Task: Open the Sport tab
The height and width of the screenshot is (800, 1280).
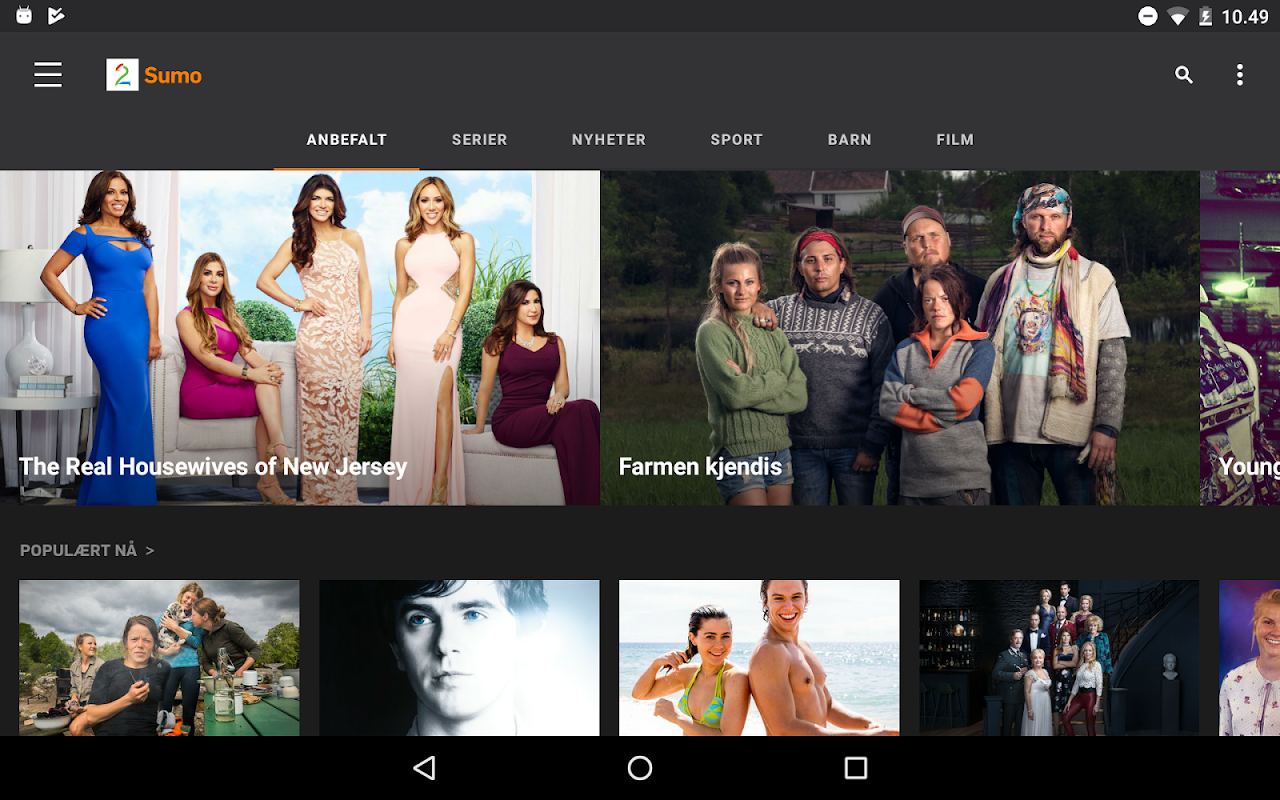Action: coord(737,140)
